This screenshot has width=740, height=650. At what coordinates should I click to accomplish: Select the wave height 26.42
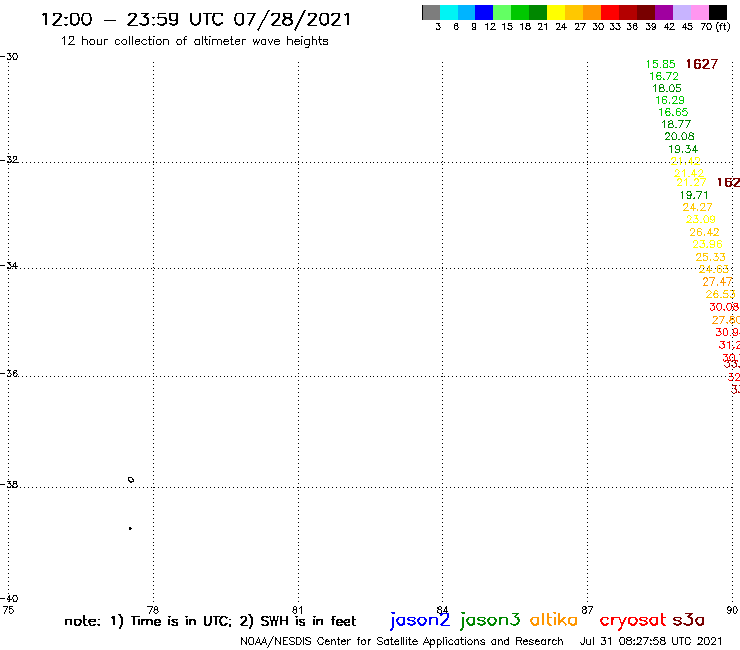(x=704, y=232)
